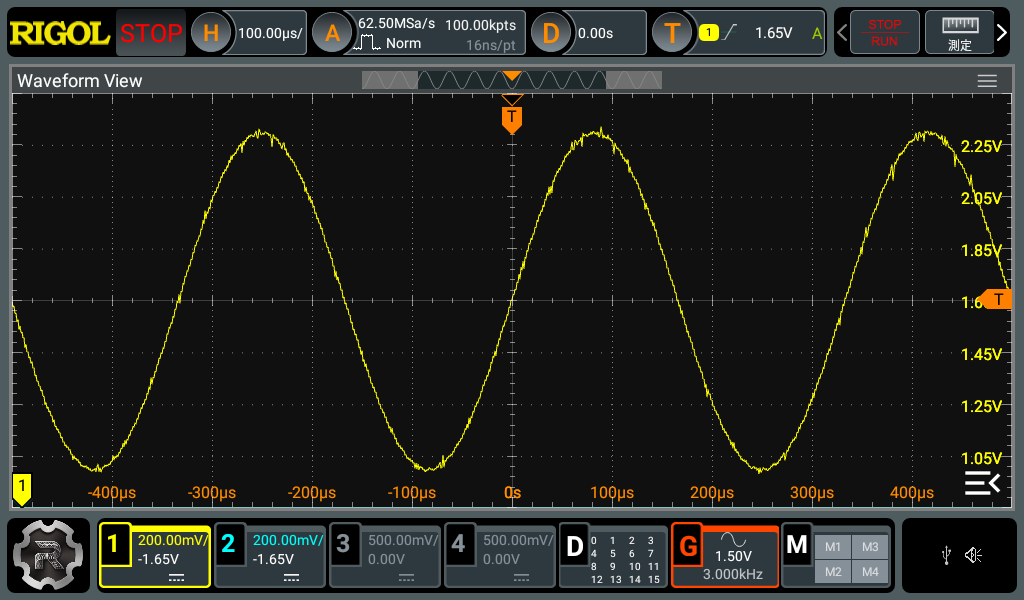The height and width of the screenshot is (600, 1024).
Task: Click channel 4 500.00mV/ scale
Action: (x=518, y=541)
